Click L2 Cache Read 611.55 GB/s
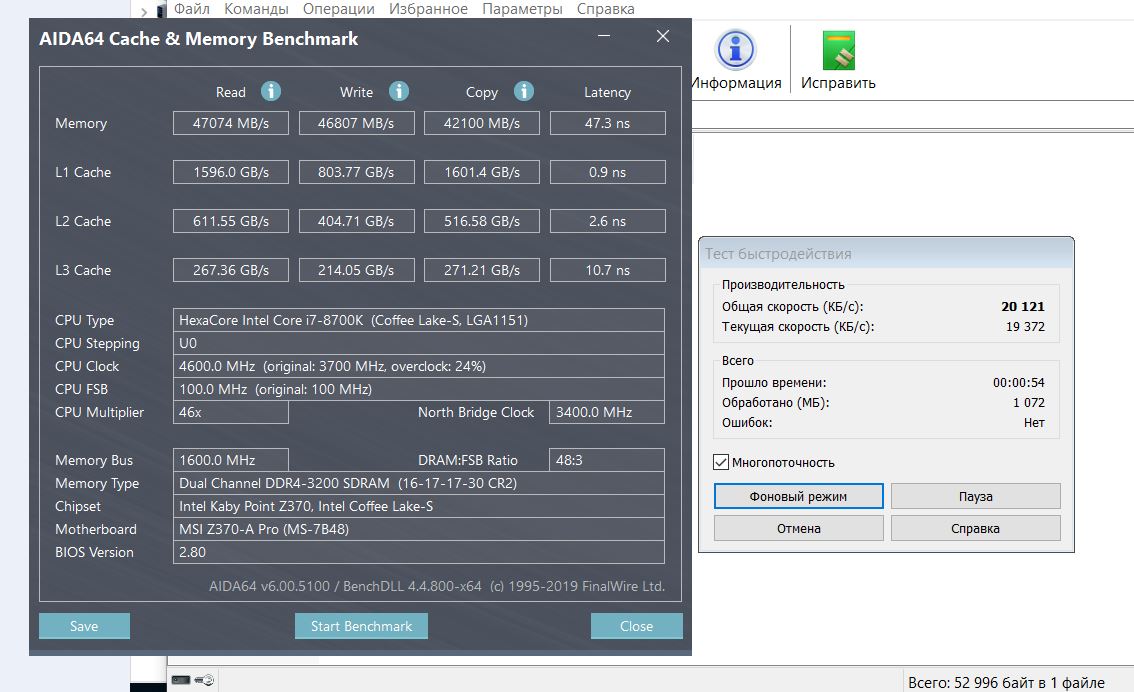 [231, 221]
